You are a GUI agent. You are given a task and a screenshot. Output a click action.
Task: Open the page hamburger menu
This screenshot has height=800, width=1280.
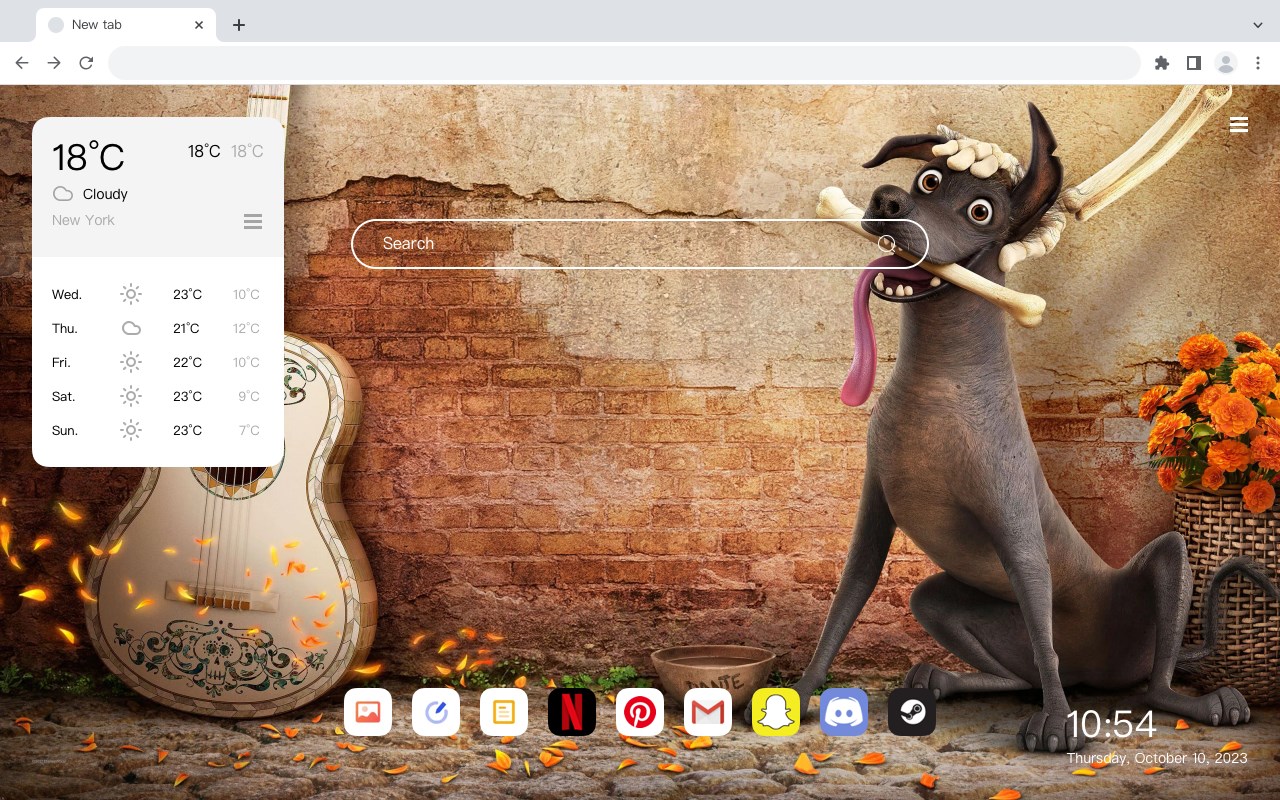click(x=1239, y=125)
